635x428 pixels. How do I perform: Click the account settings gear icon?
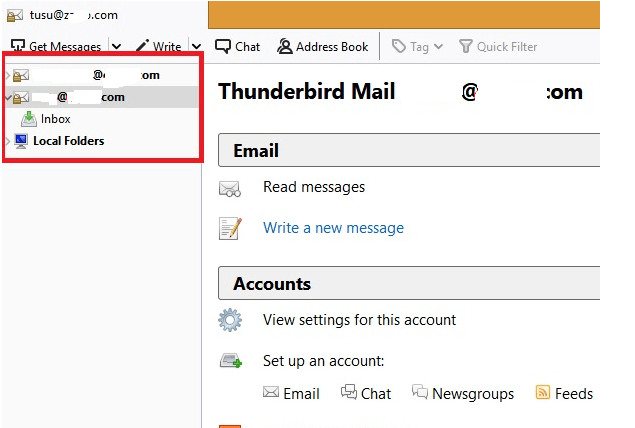tap(230, 320)
